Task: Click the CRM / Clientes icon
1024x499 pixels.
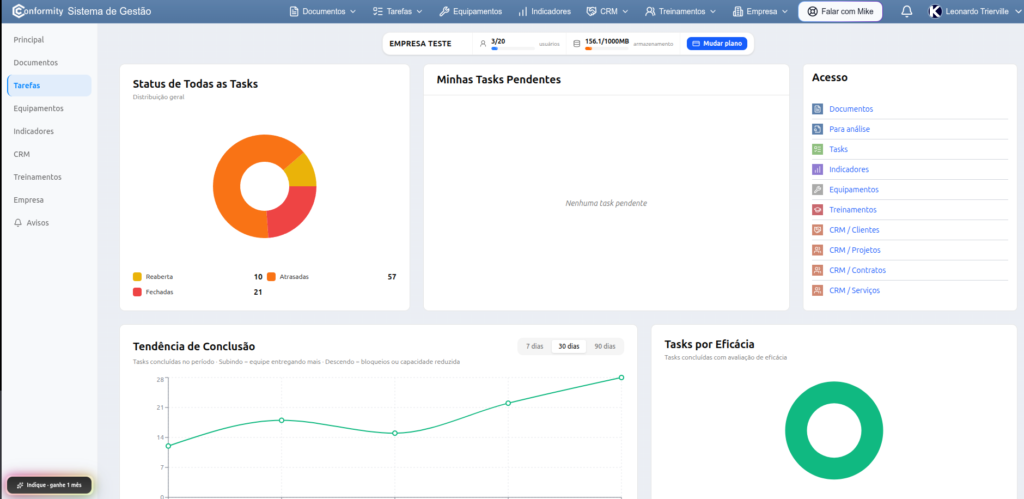Action: coord(817,230)
